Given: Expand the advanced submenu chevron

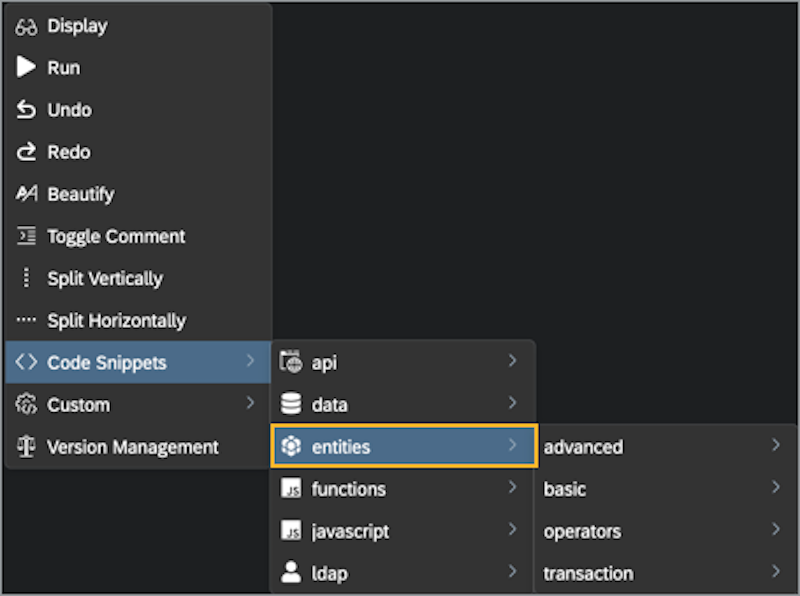Looking at the screenshot, I should (776, 445).
